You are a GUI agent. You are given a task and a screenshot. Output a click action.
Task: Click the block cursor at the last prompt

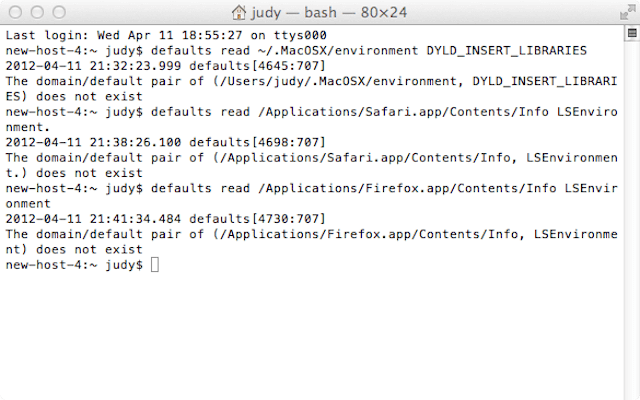[x=155, y=265]
